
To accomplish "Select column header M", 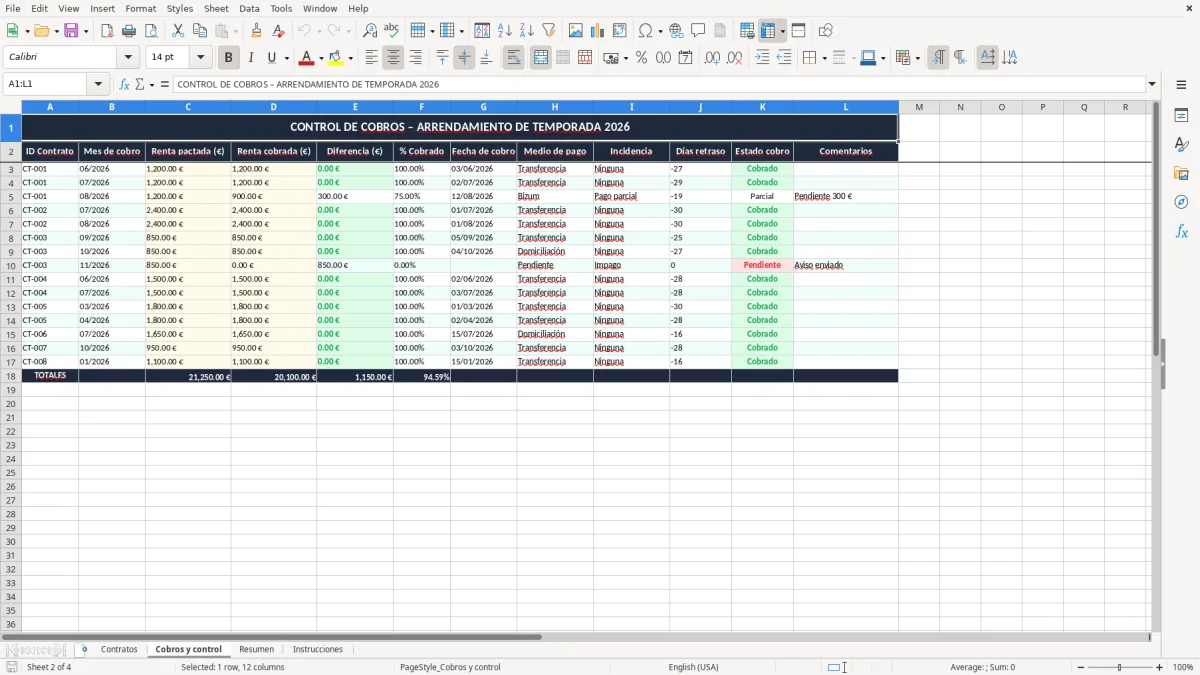I will [x=919, y=107].
